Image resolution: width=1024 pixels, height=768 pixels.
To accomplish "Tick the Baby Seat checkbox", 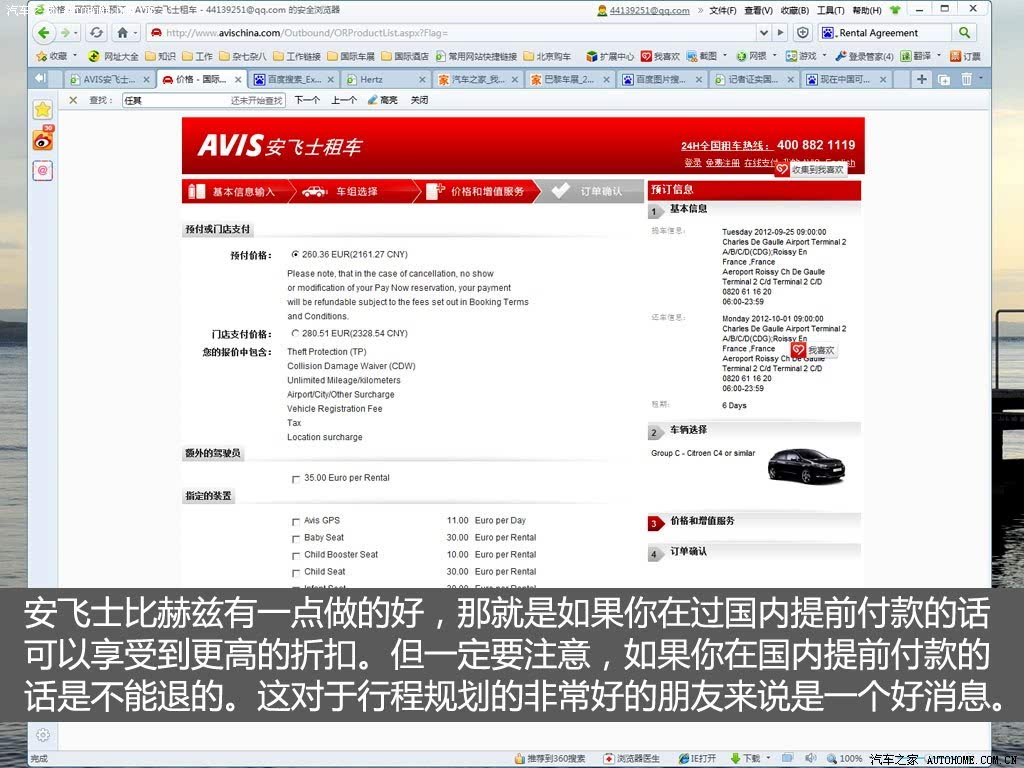I will click(x=296, y=539).
